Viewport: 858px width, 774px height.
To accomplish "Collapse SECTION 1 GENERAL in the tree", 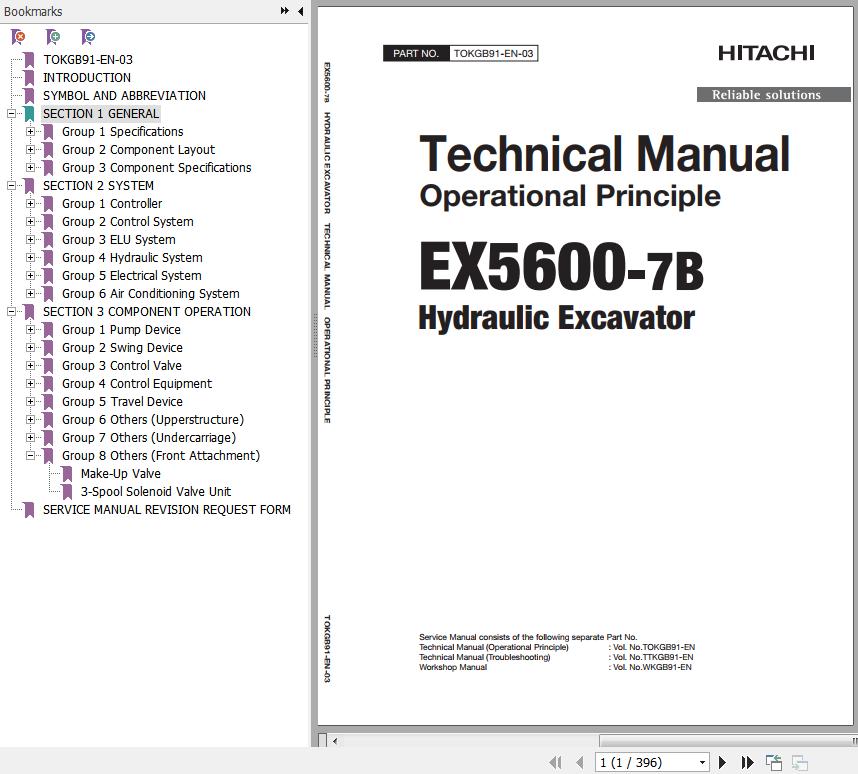I will 11,114.
